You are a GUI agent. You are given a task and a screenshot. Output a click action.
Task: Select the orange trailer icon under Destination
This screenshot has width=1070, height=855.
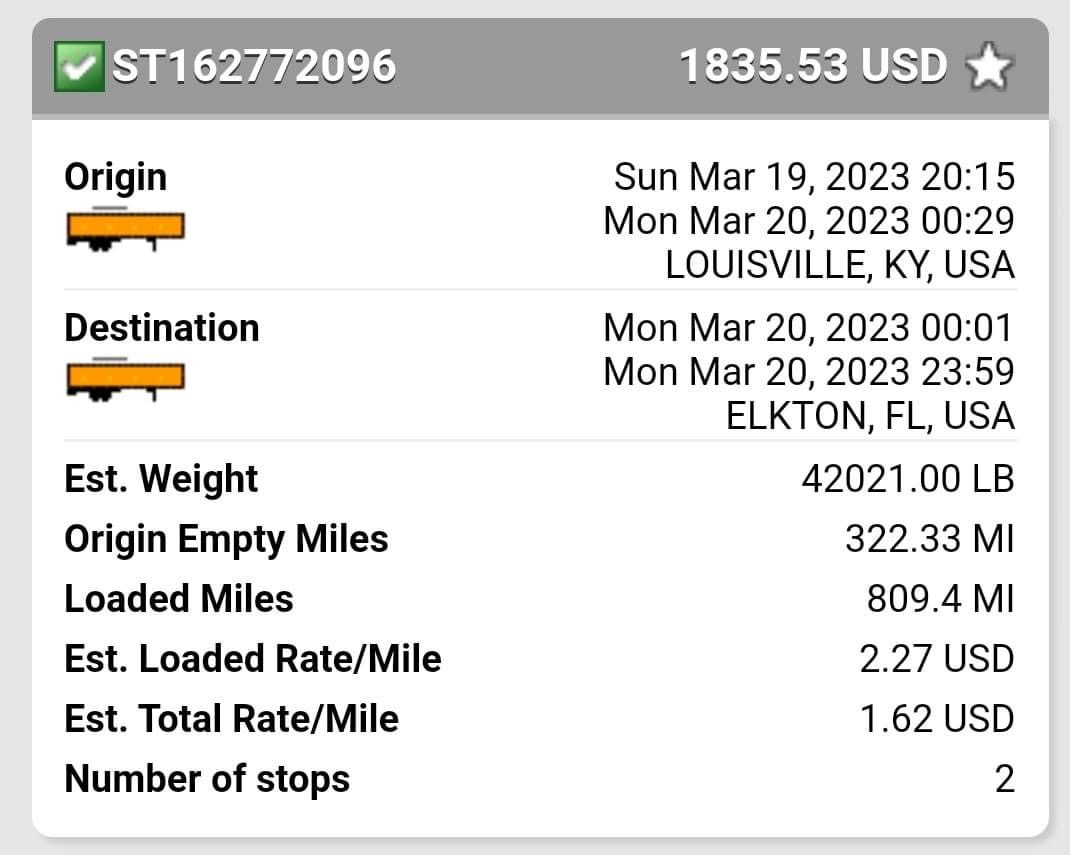[126, 379]
